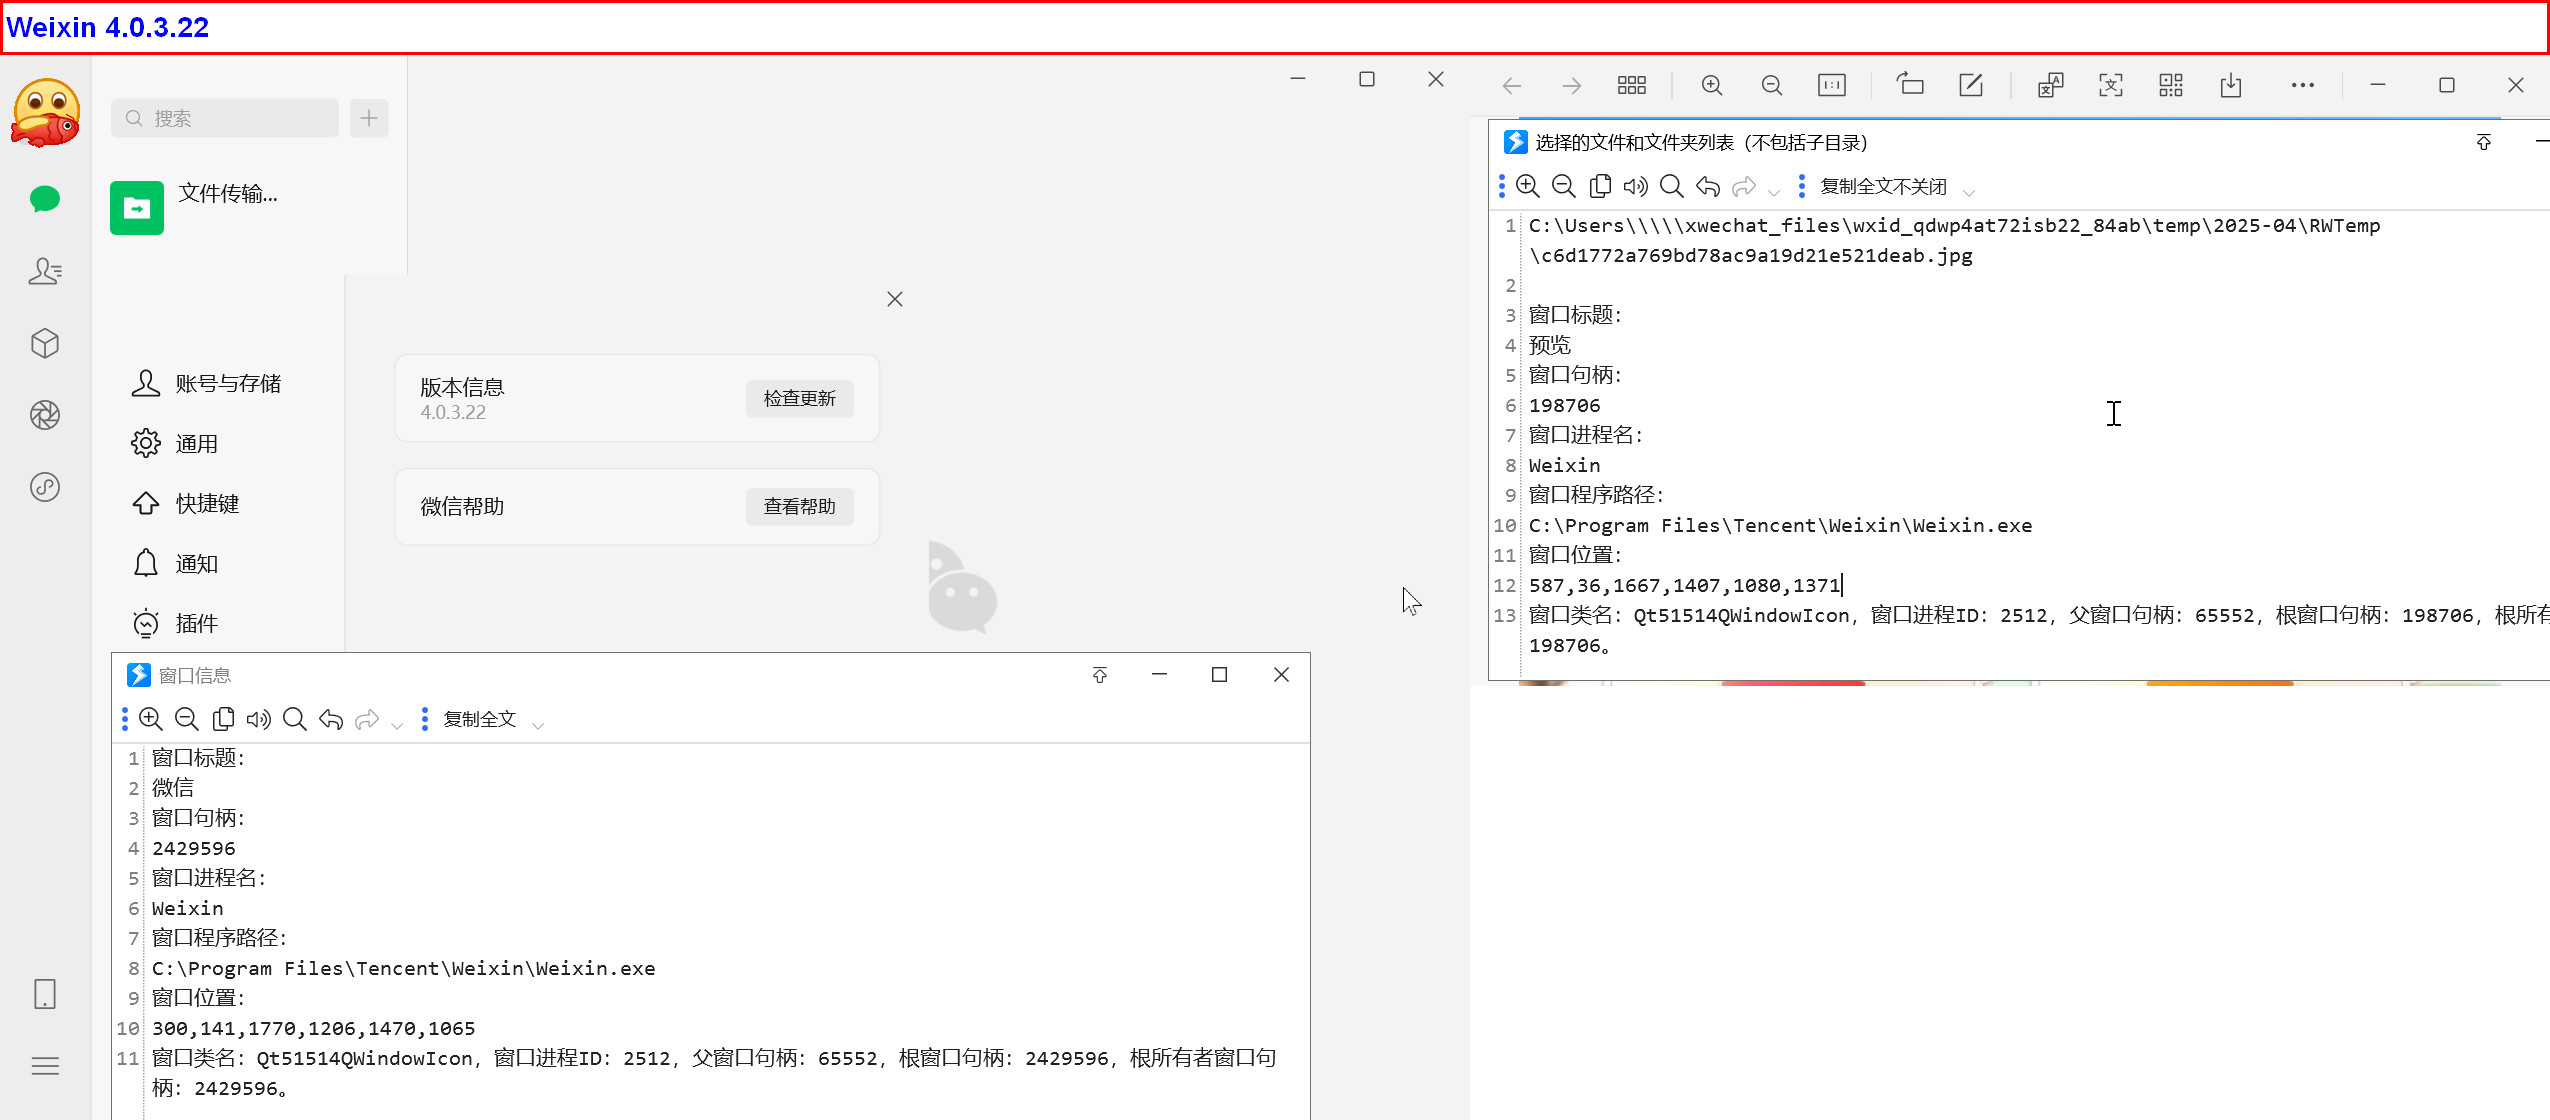This screenshot has height=1120, width=2550.
Task: Search text in the 窗口信息 window
Action: [x=295, y=719]
